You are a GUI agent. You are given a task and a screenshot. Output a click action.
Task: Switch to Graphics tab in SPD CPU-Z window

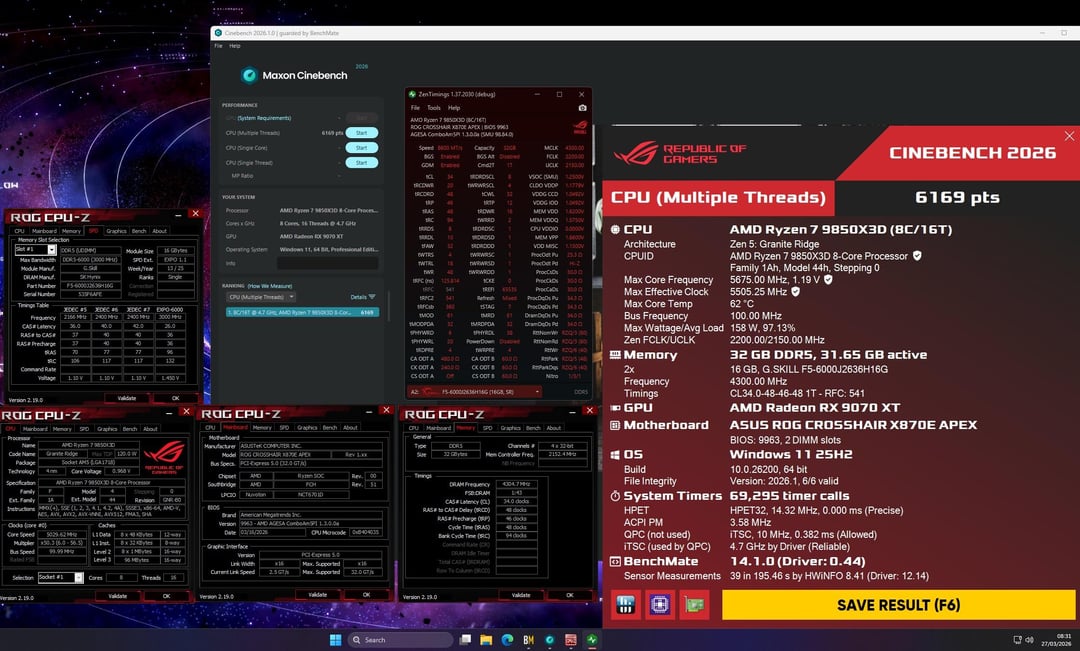pos(116,231)
